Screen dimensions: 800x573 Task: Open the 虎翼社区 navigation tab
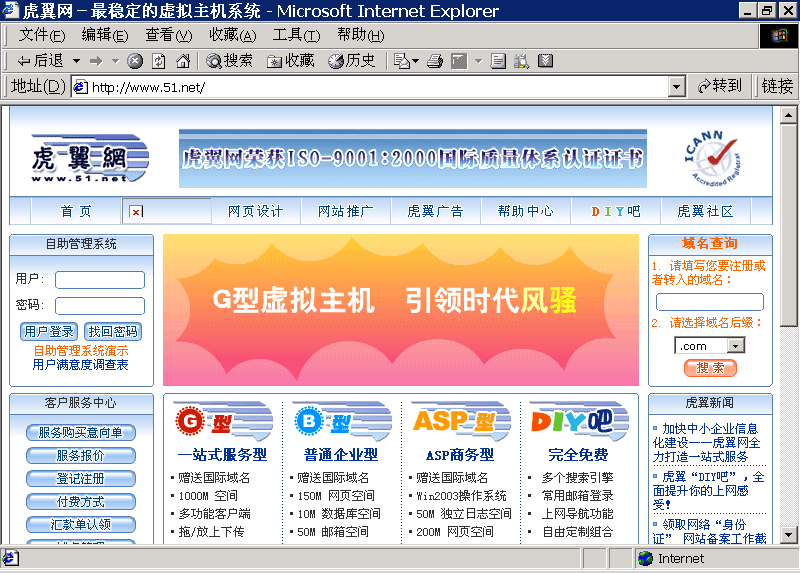[705, 211]
